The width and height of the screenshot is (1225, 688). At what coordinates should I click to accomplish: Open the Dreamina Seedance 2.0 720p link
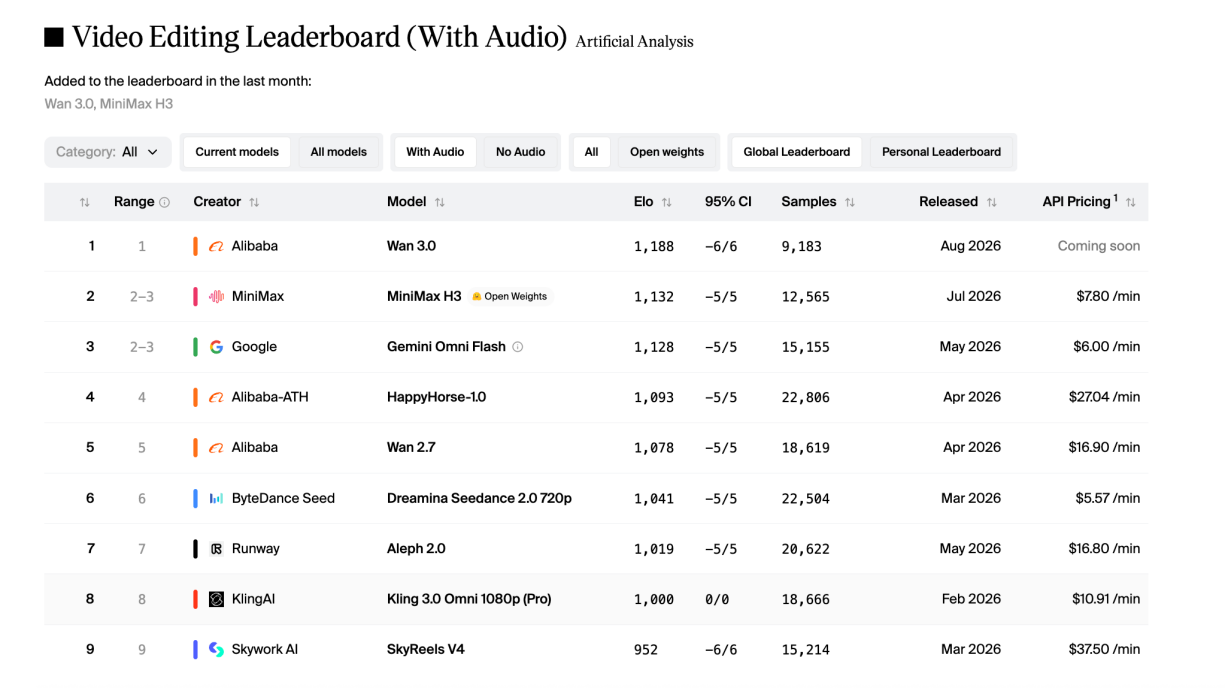[x=479, y=498]
